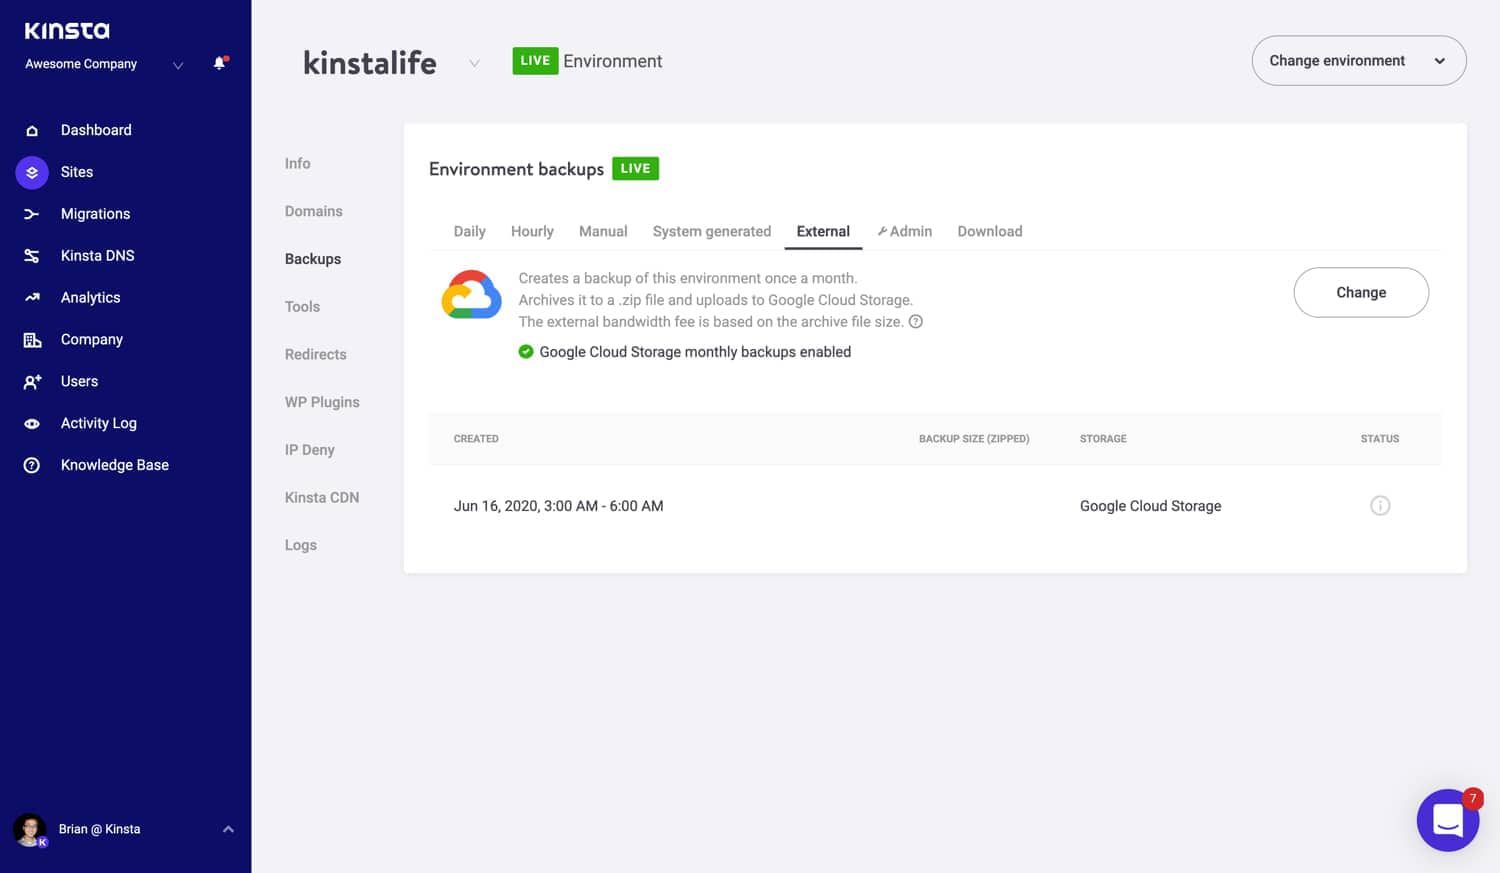Expand the Awesome Company selector
Viewport: 1500px width, 873px height.
pyautogui.click(x=178, y=66)
